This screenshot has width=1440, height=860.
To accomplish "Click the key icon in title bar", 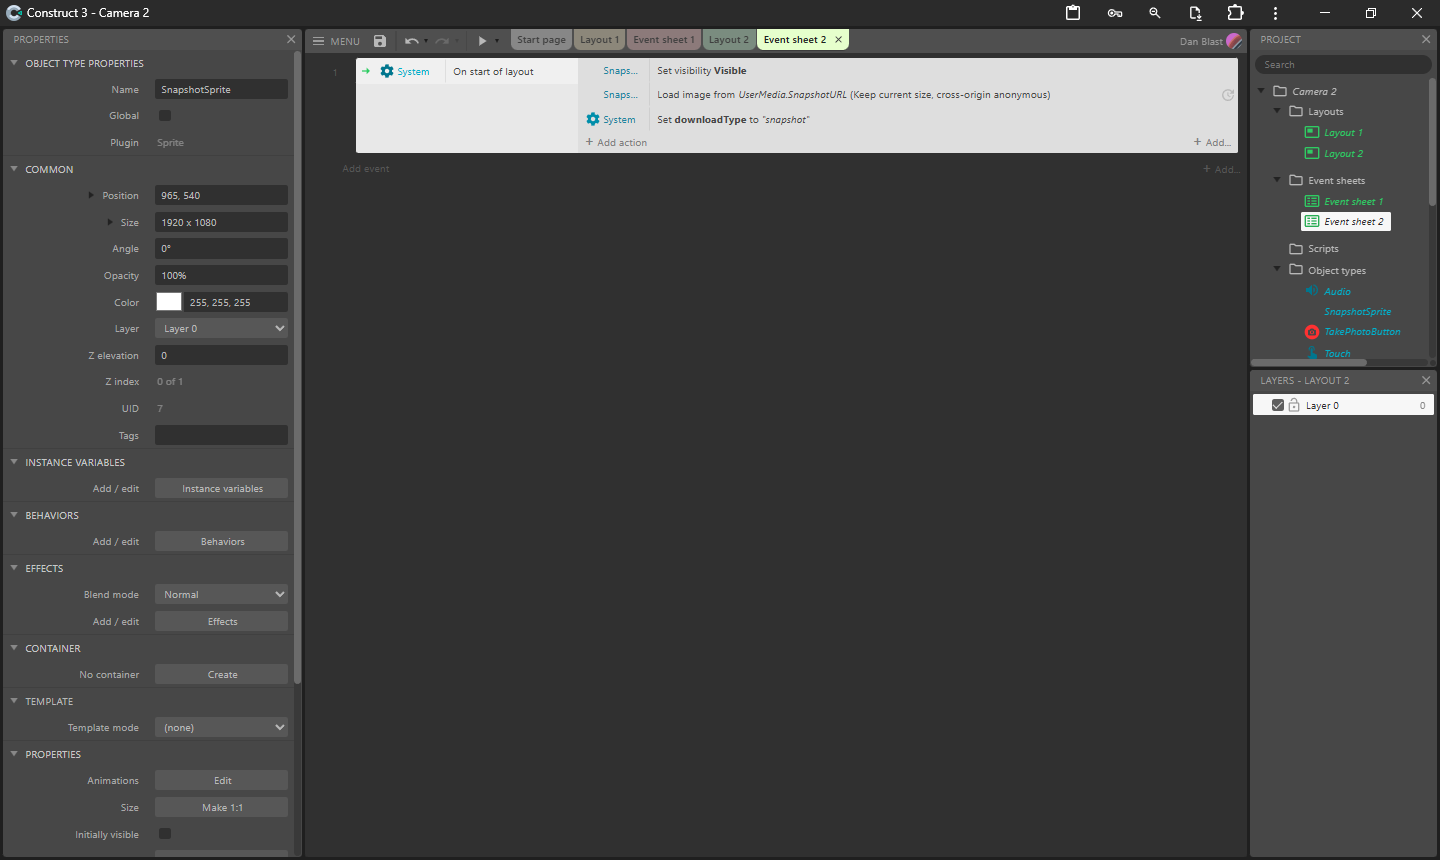I will tap(1114, 13).
